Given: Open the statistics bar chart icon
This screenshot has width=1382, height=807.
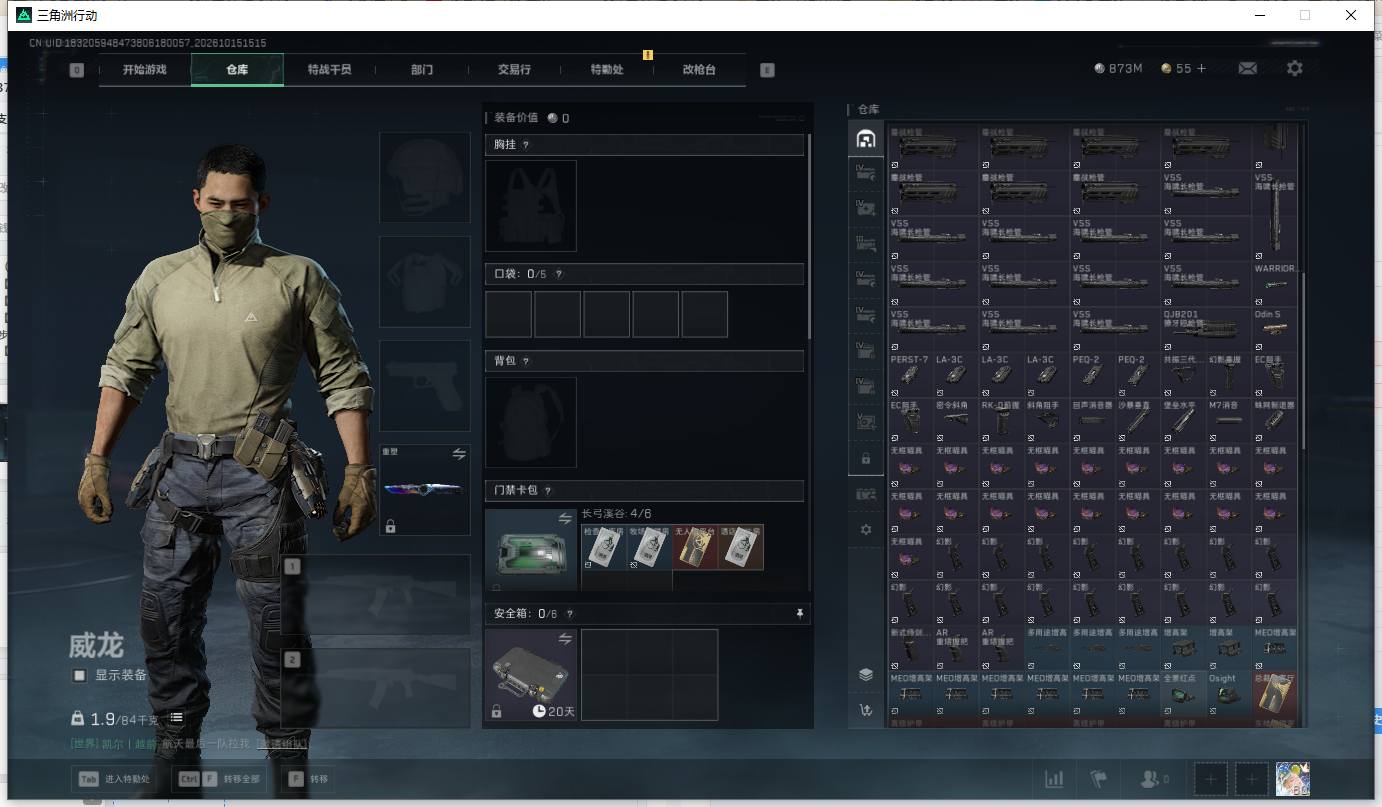Looking at the screenshot, I should click(1054, 779).
